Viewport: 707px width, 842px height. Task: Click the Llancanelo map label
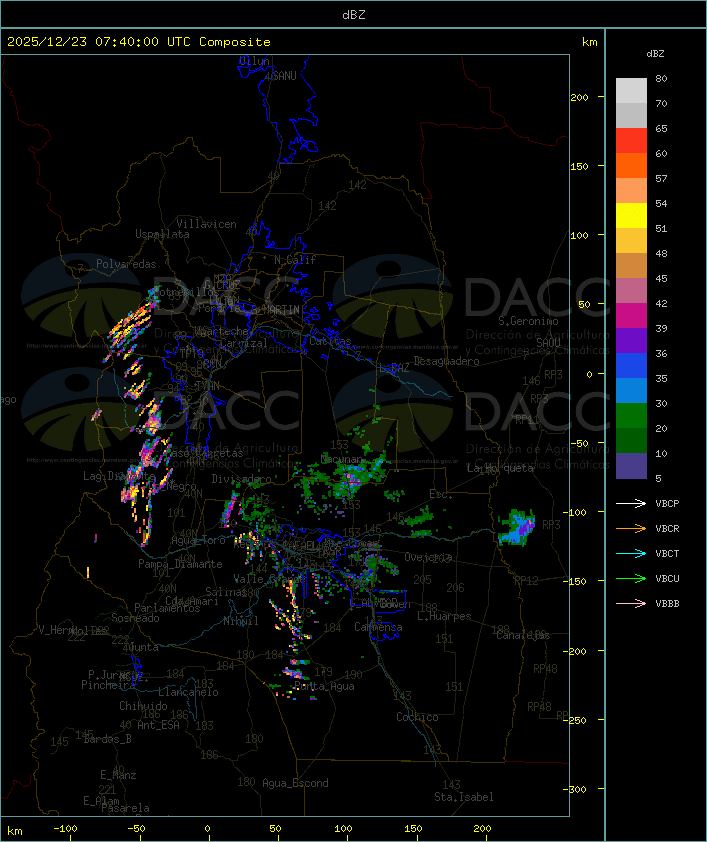(x=188, y=692)
